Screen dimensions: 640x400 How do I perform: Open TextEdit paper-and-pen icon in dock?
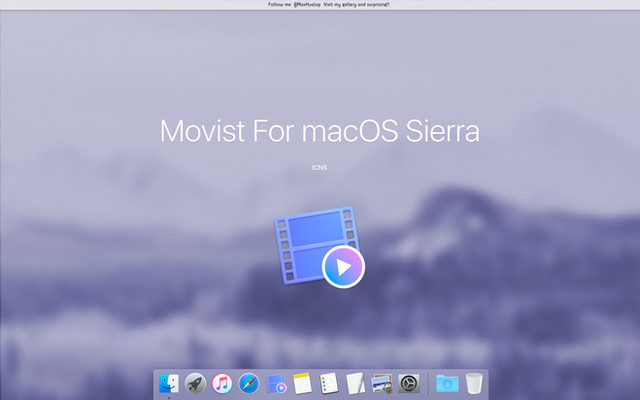click(x=356, y=384)
